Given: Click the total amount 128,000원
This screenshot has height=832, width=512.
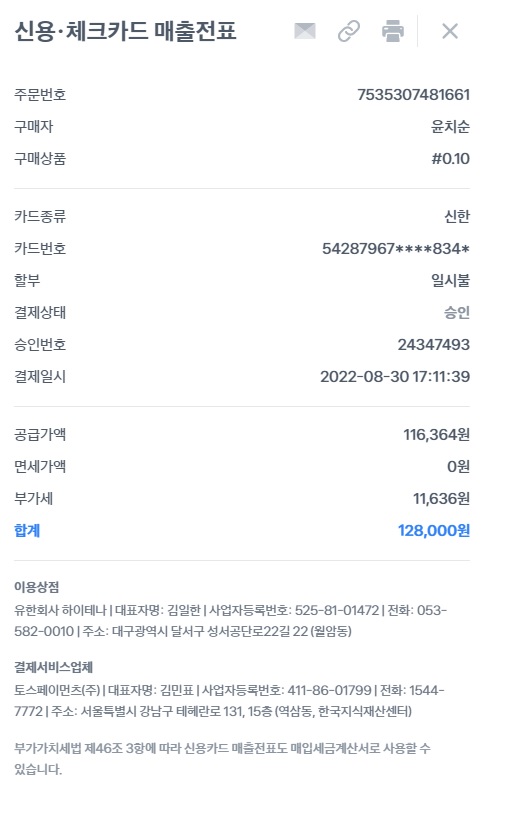Looking at the screenshot, I should (x=433, y=530).
